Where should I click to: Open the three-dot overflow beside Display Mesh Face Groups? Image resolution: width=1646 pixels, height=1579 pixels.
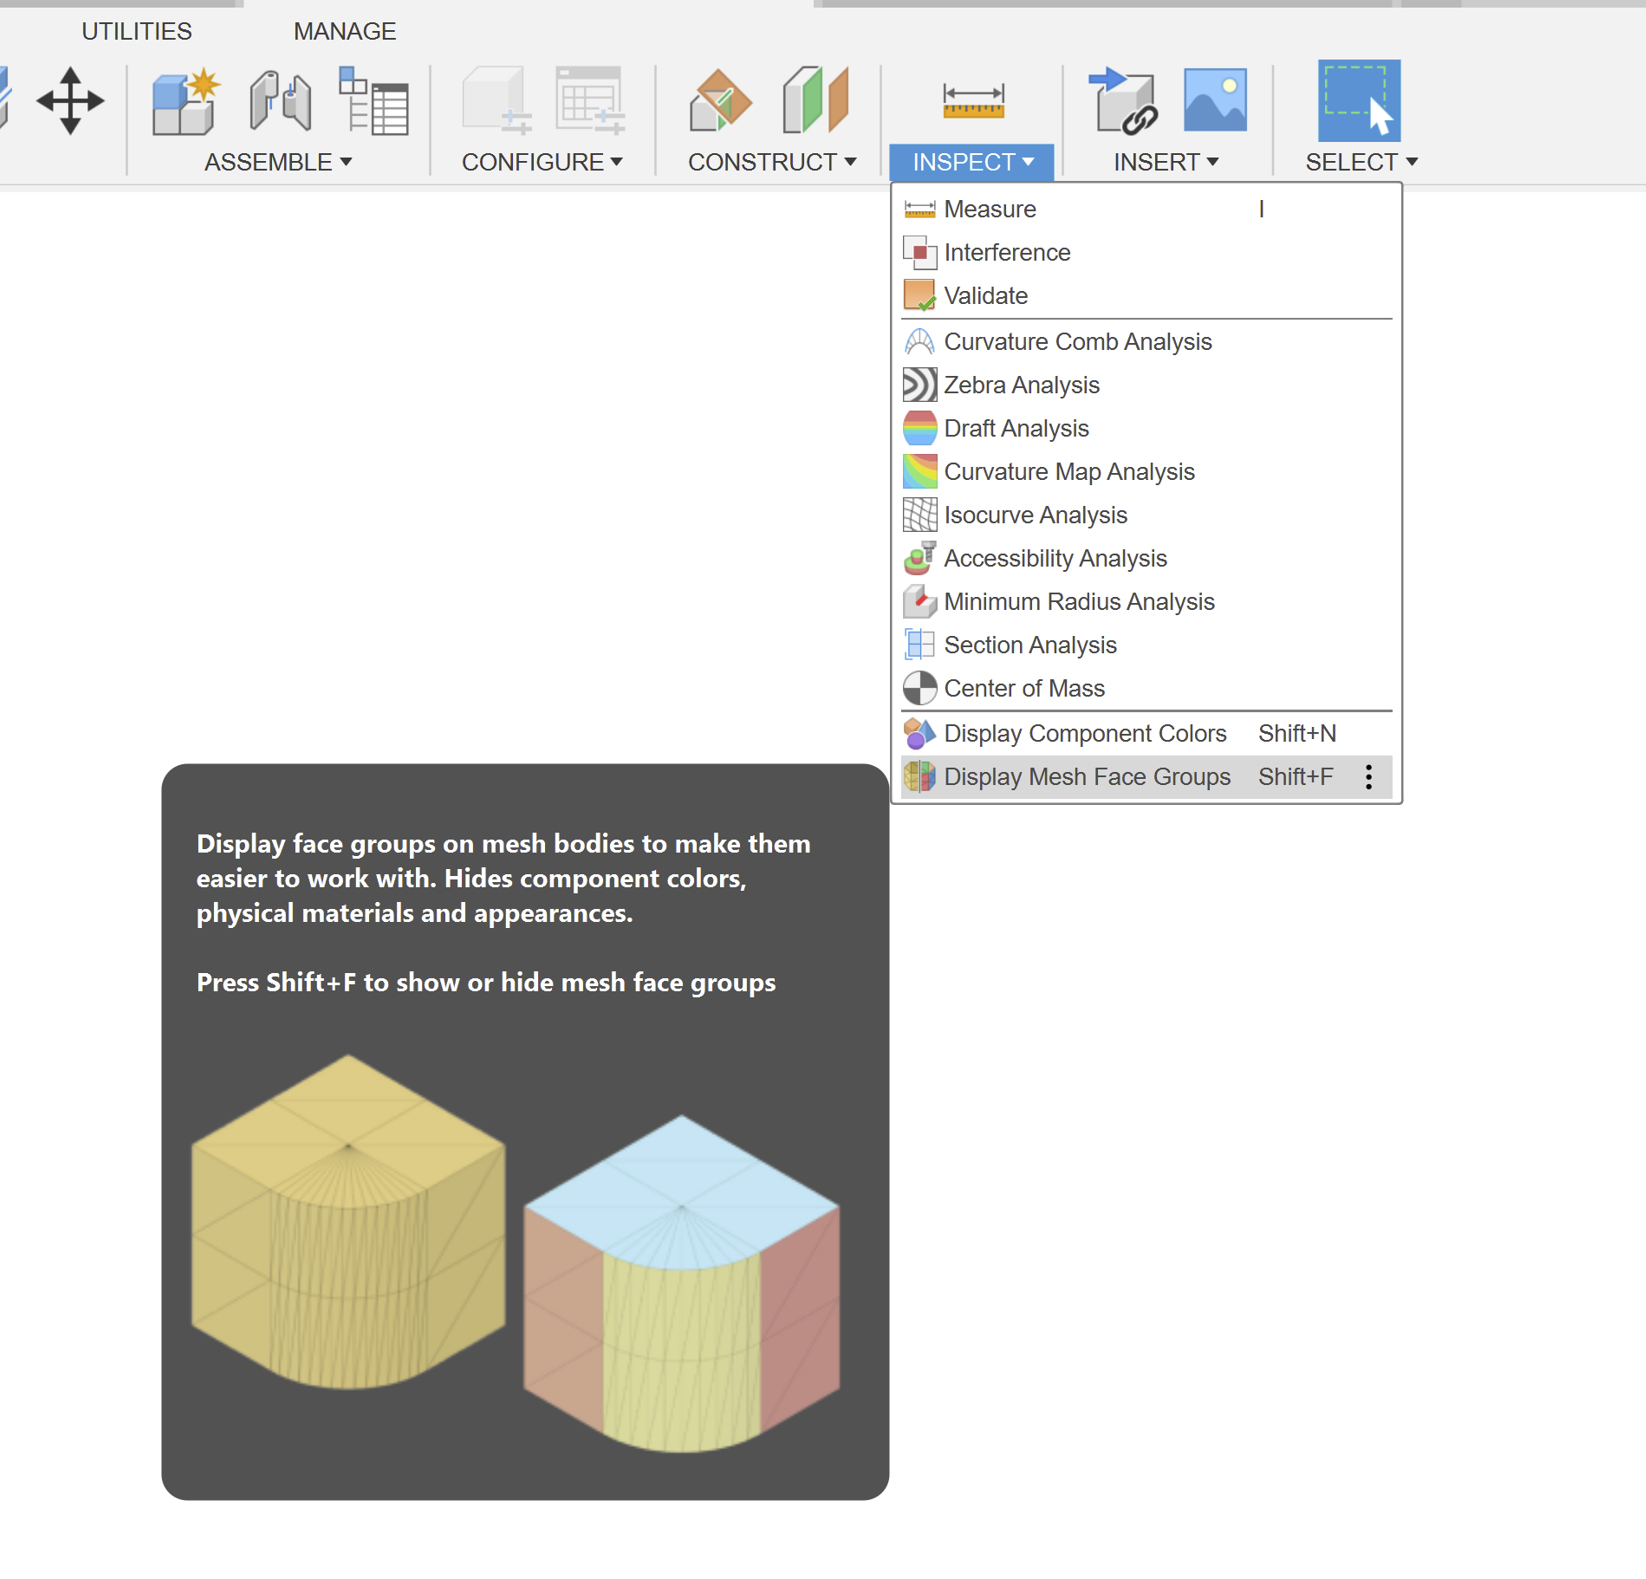coord(1368,777)
